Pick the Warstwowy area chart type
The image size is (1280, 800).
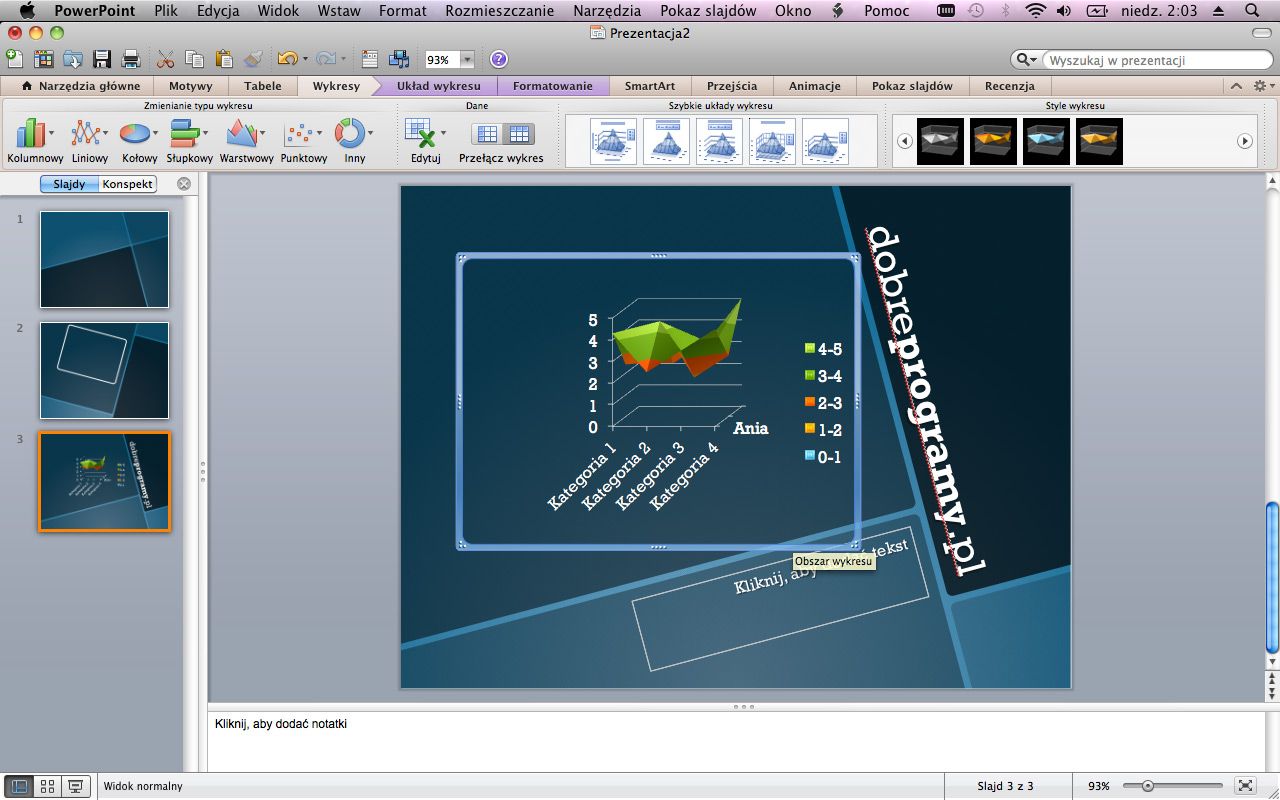(242, 140)
